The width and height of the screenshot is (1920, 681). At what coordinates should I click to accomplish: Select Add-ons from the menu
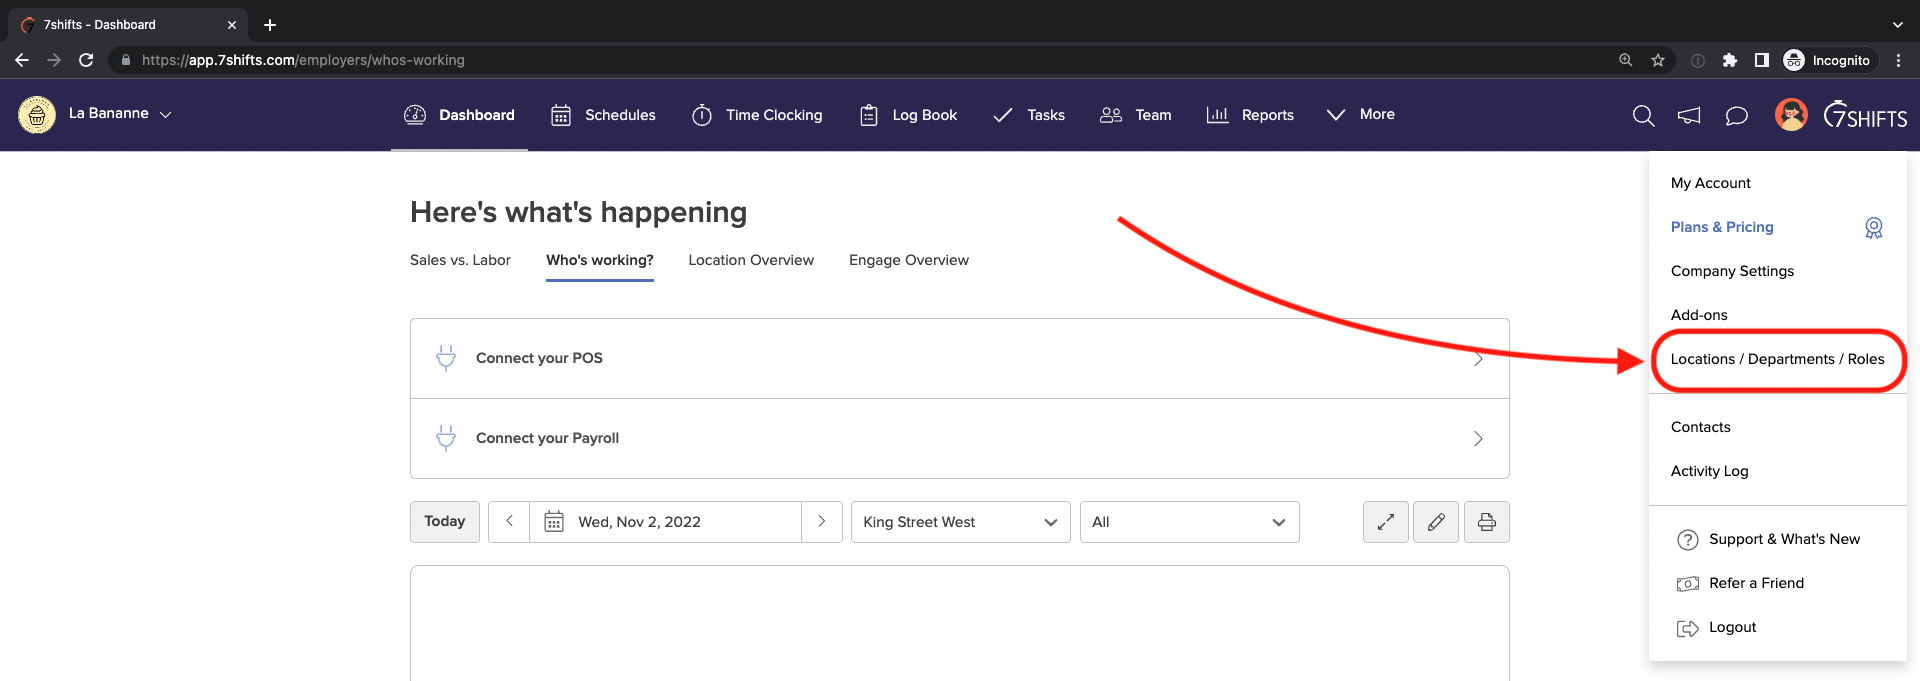(x=1699, y=315)
